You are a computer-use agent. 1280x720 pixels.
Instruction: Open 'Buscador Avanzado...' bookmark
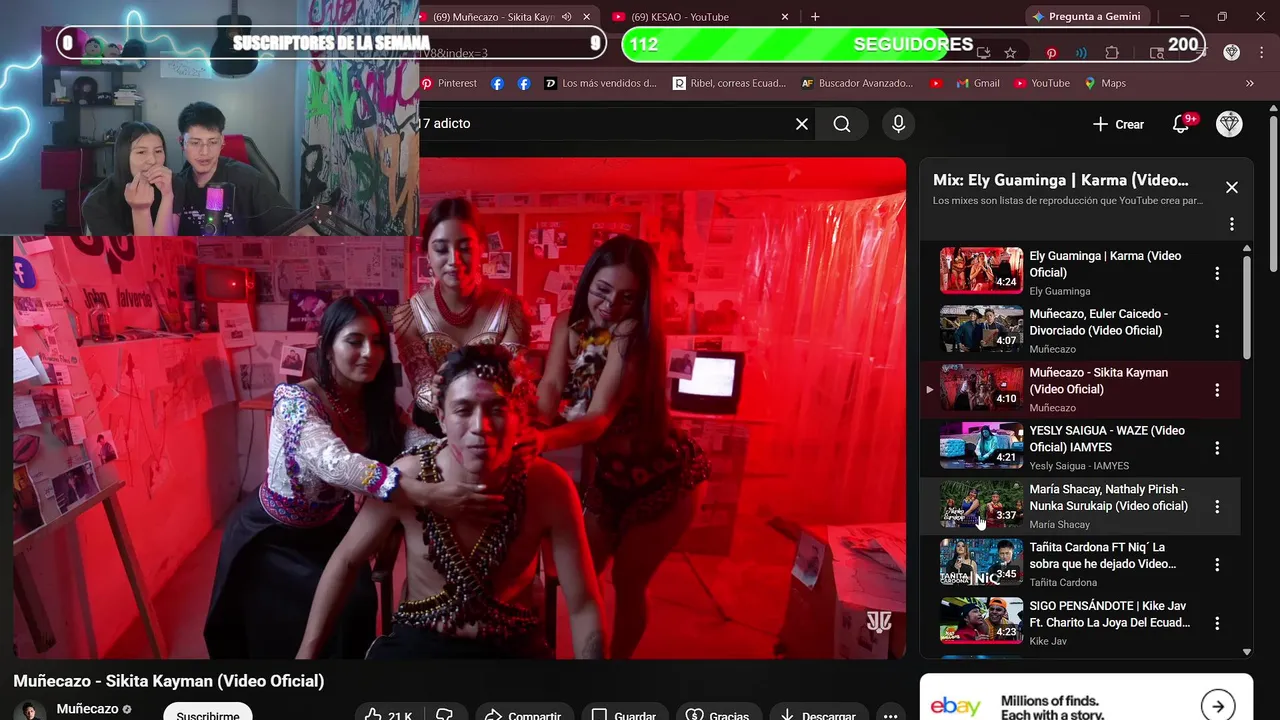click(858, 83)
